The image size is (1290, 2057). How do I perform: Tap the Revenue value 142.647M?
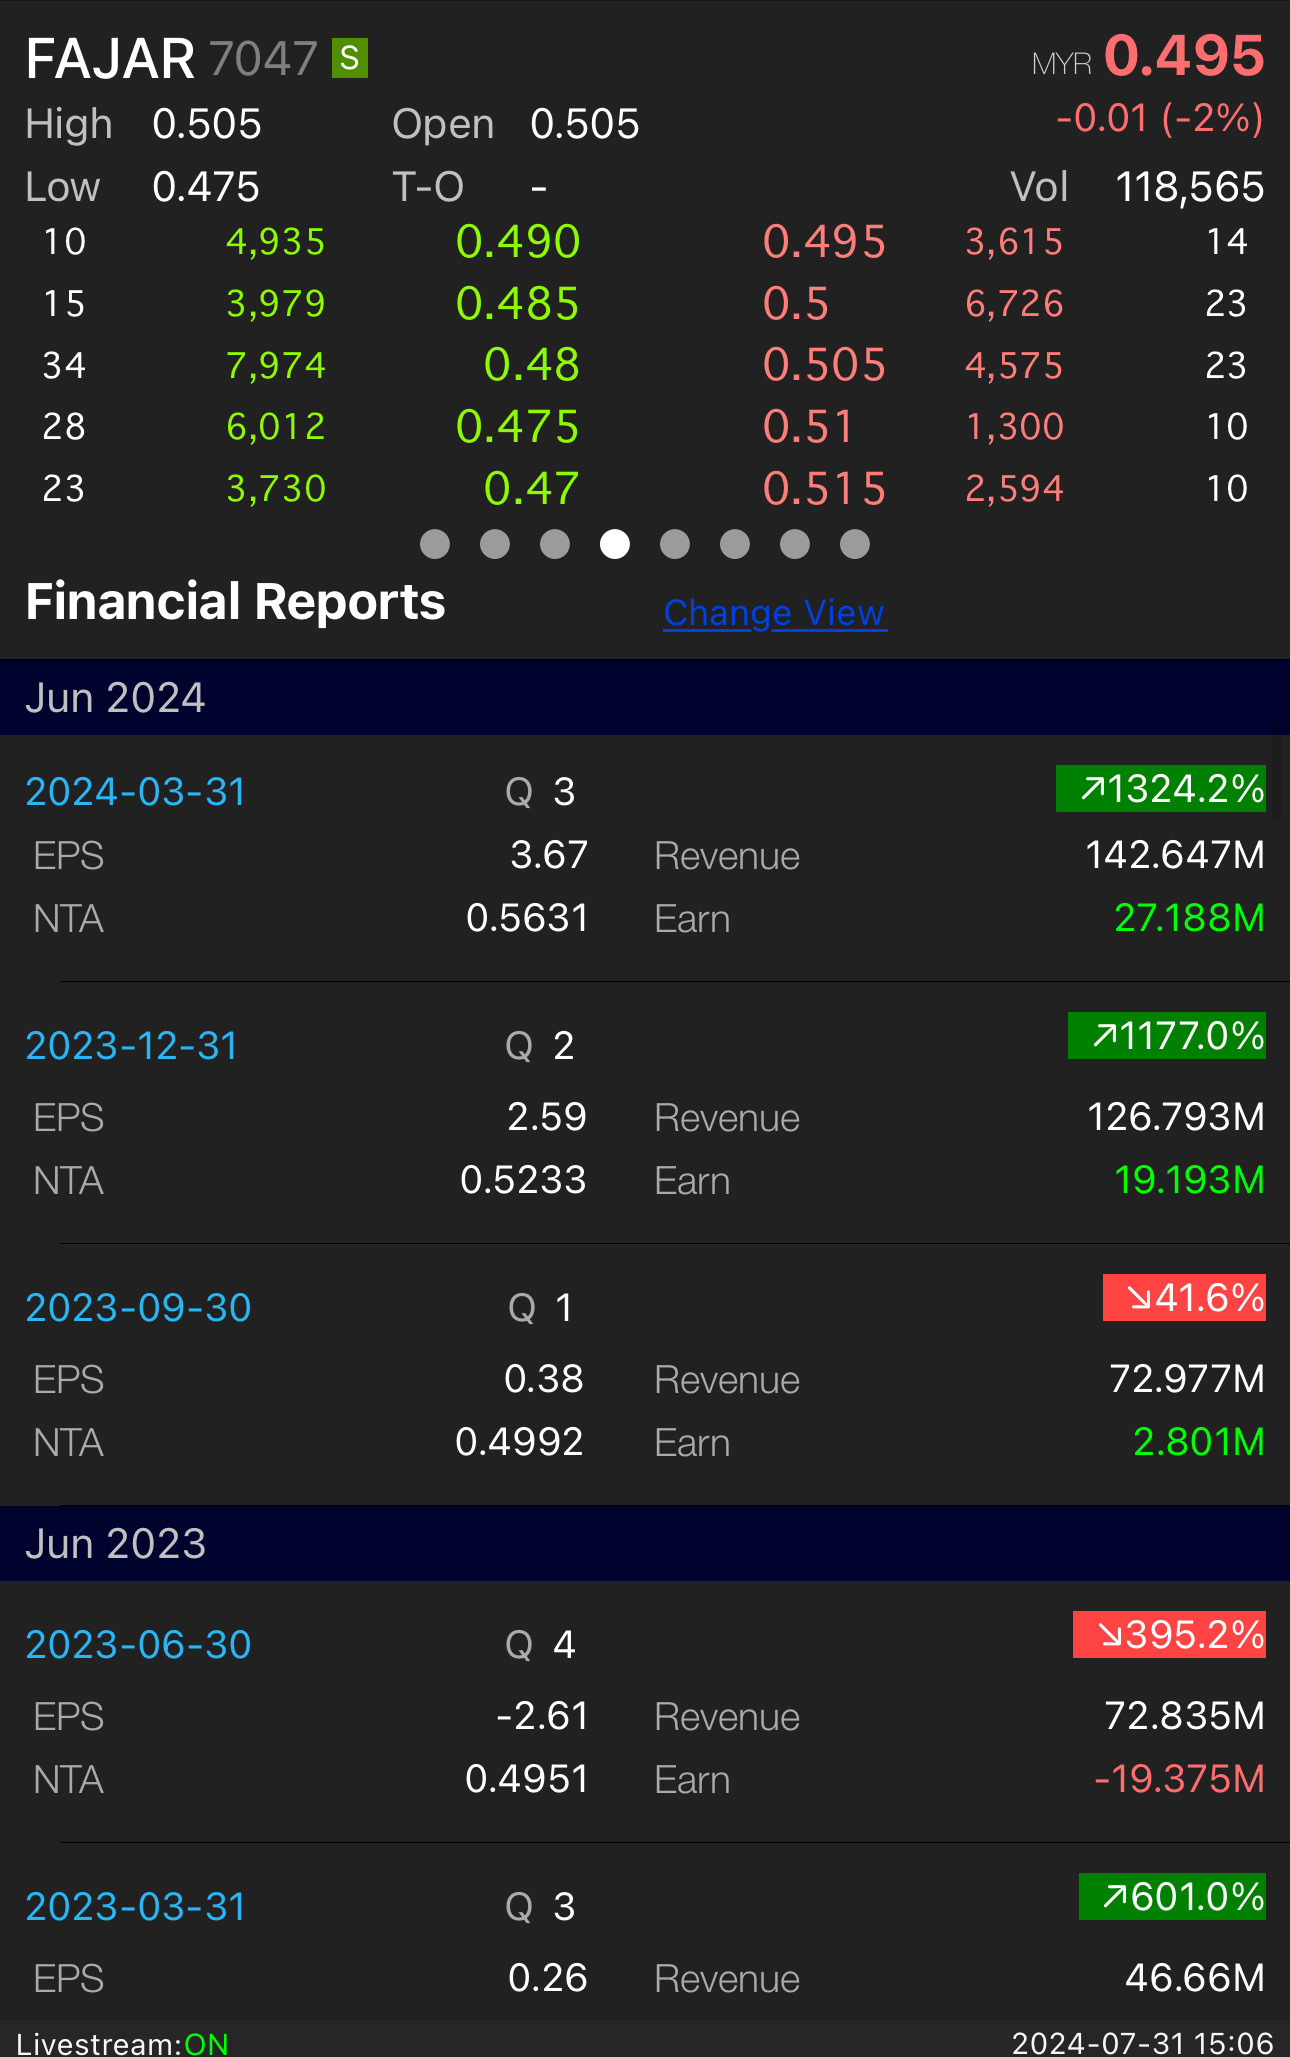pyautogui.click(x=1175, y=855)
